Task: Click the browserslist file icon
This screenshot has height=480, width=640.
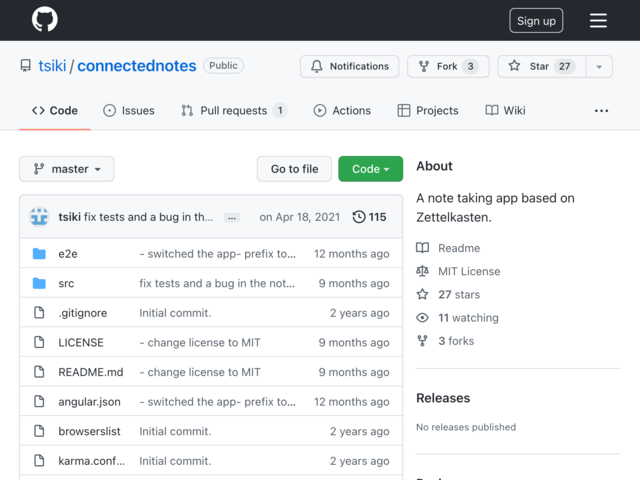Action: click(39, 431)
